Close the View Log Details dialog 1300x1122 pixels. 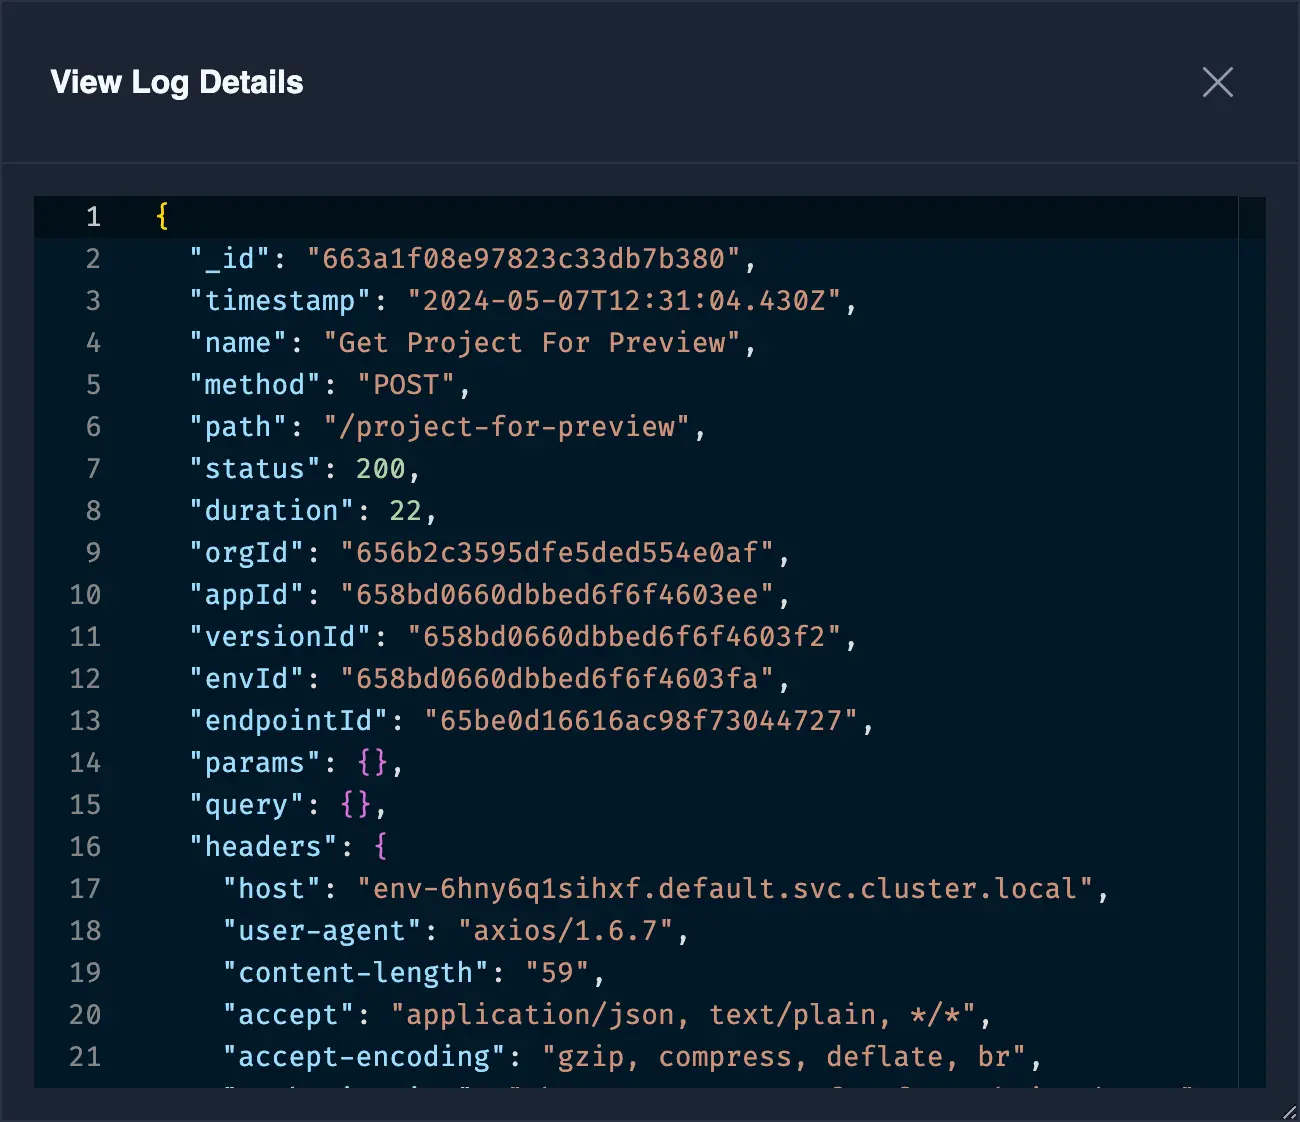click(x=1217, y=82)
